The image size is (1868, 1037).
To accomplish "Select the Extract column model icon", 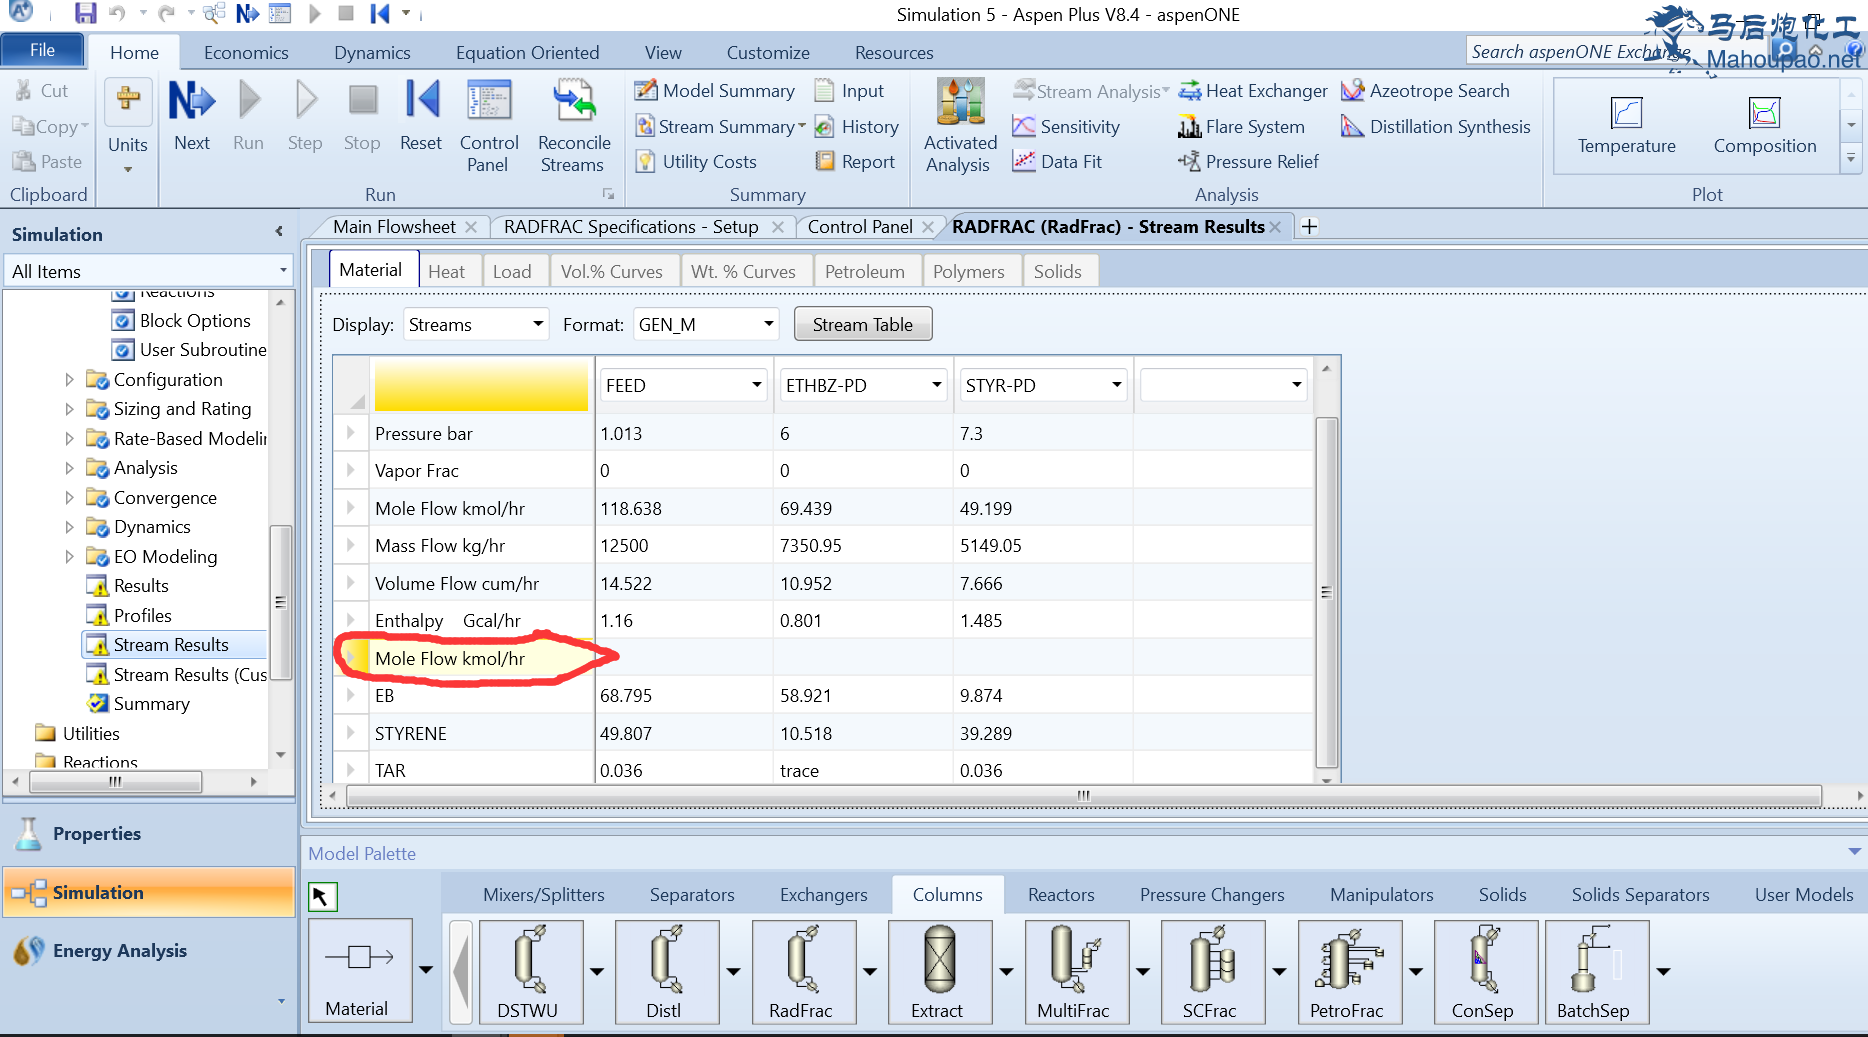I will [939, 971].
